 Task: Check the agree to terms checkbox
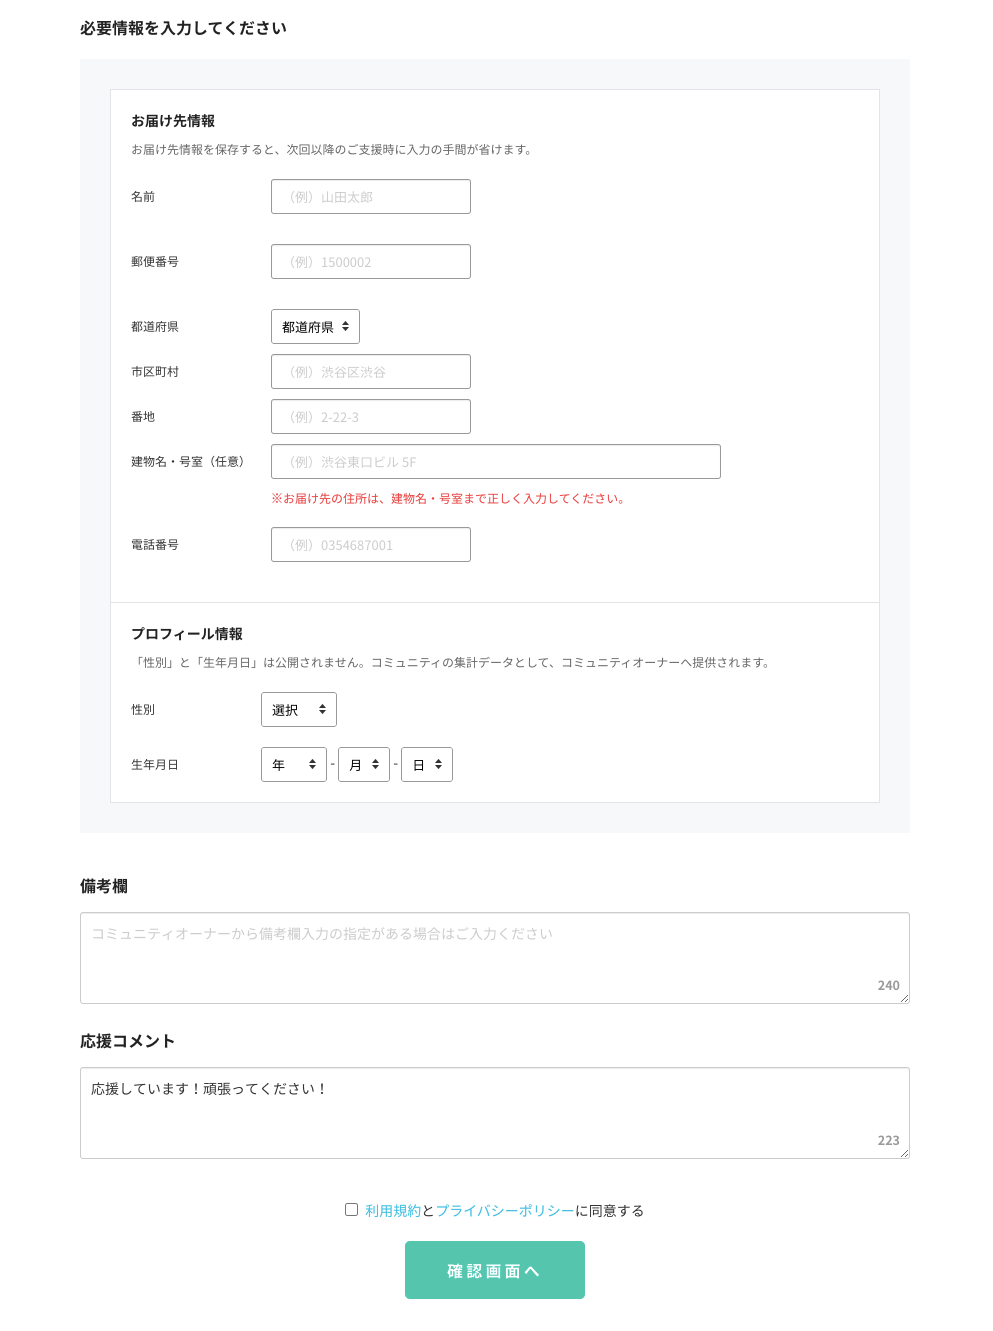(x=351, y=1210)
